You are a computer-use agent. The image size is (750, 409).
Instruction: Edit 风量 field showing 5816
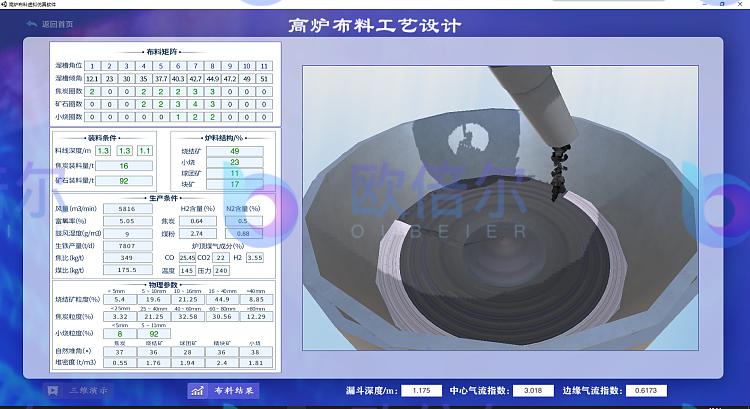point(128,209)
